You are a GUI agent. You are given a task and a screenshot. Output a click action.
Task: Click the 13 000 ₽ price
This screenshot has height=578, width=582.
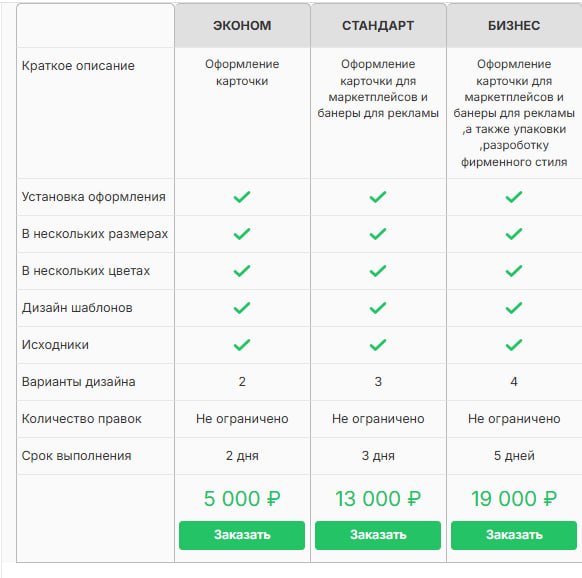pos(378,499)
